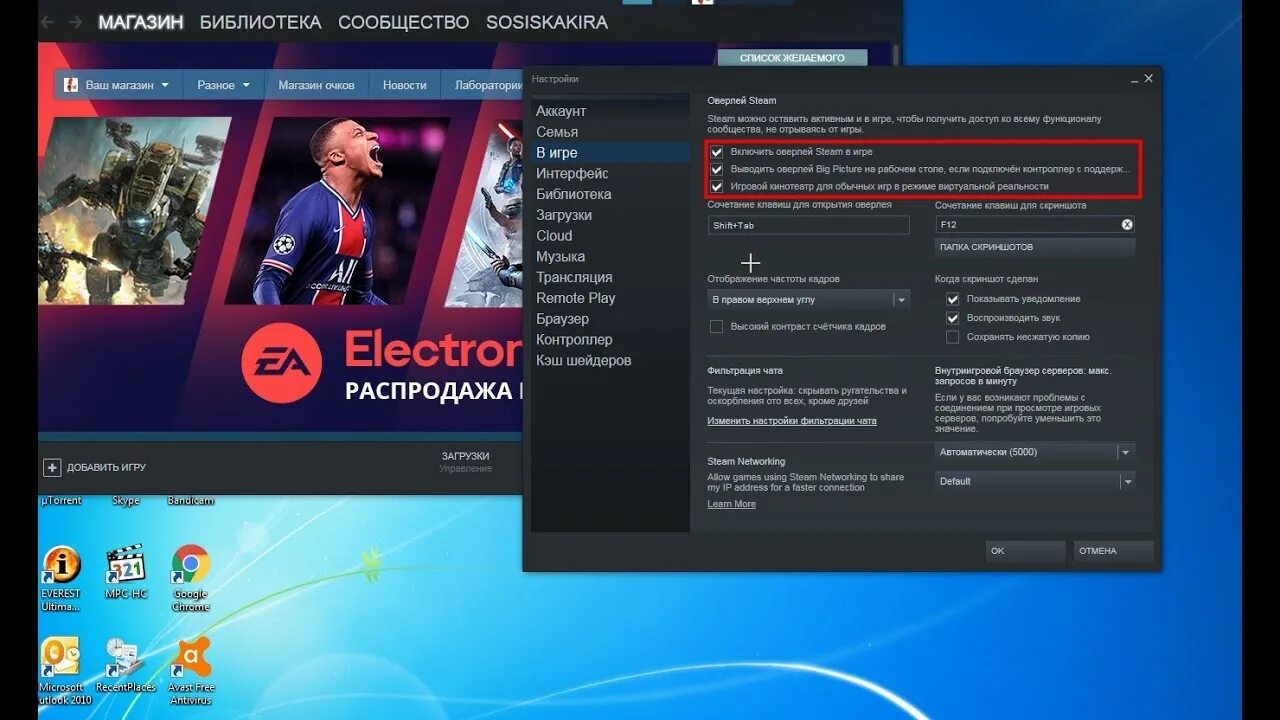Select Загрузки in settings sidebar

click(x=564, y=215)
